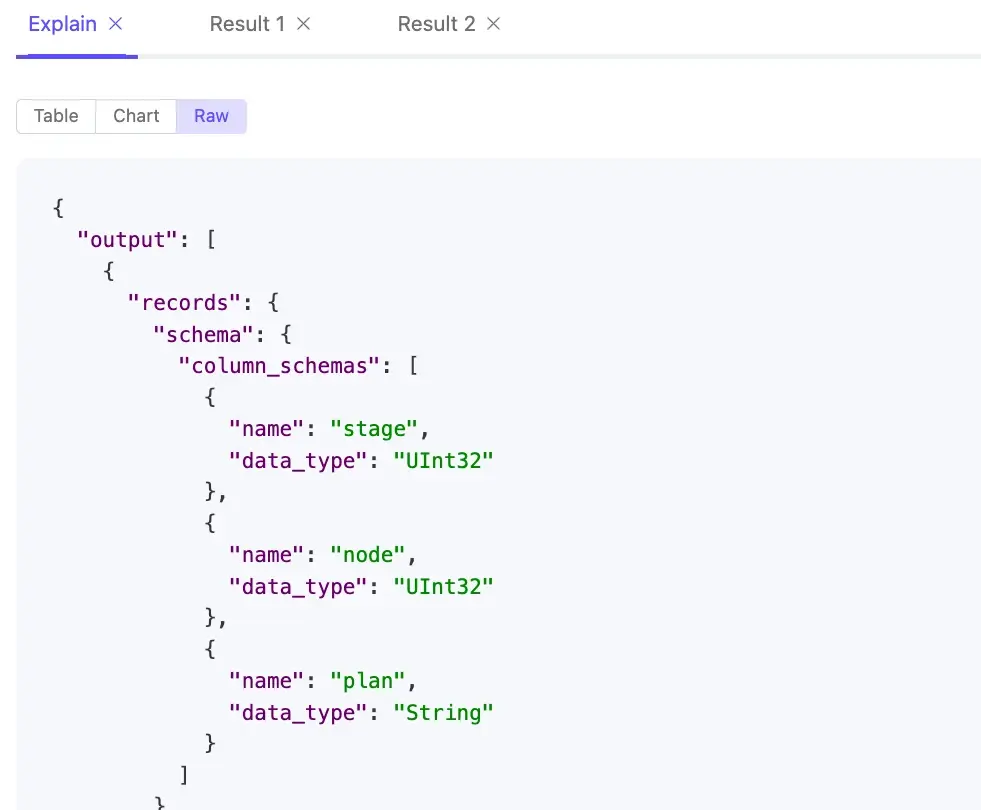The width and height of the screenshot is (981, 810).
Task: Click the "plan" string value
Action: pos(367,681)
